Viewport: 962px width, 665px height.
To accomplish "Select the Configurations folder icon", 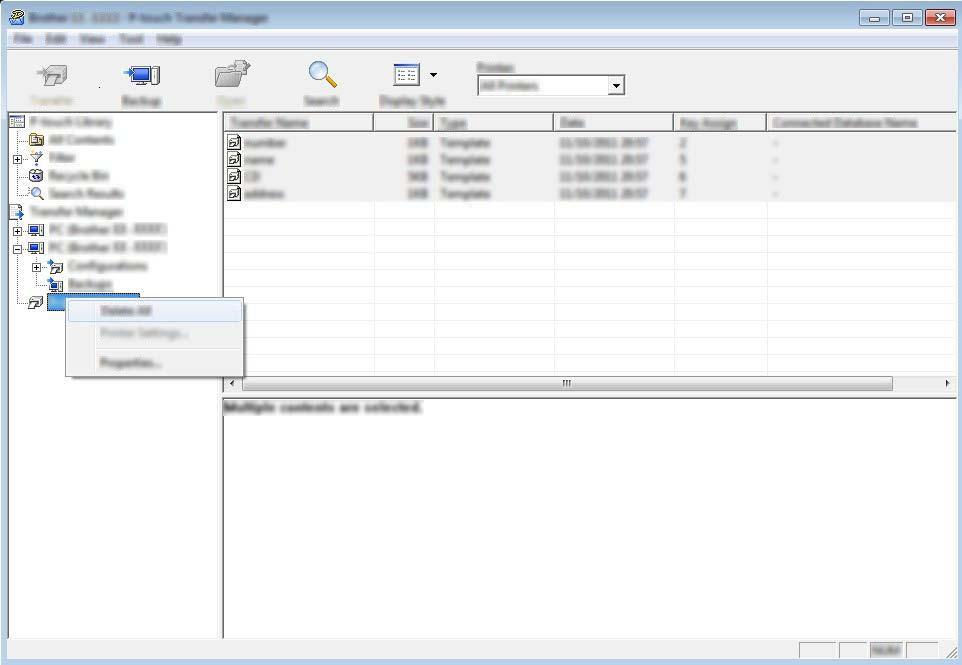I will pyautogui.click(x=55, y=266).
